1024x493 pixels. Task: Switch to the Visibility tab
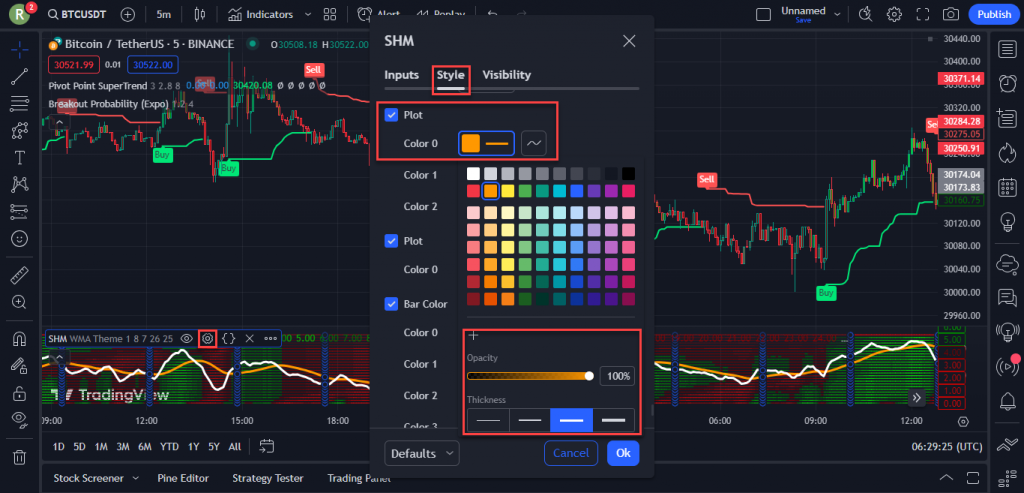[x=507, y=74]
